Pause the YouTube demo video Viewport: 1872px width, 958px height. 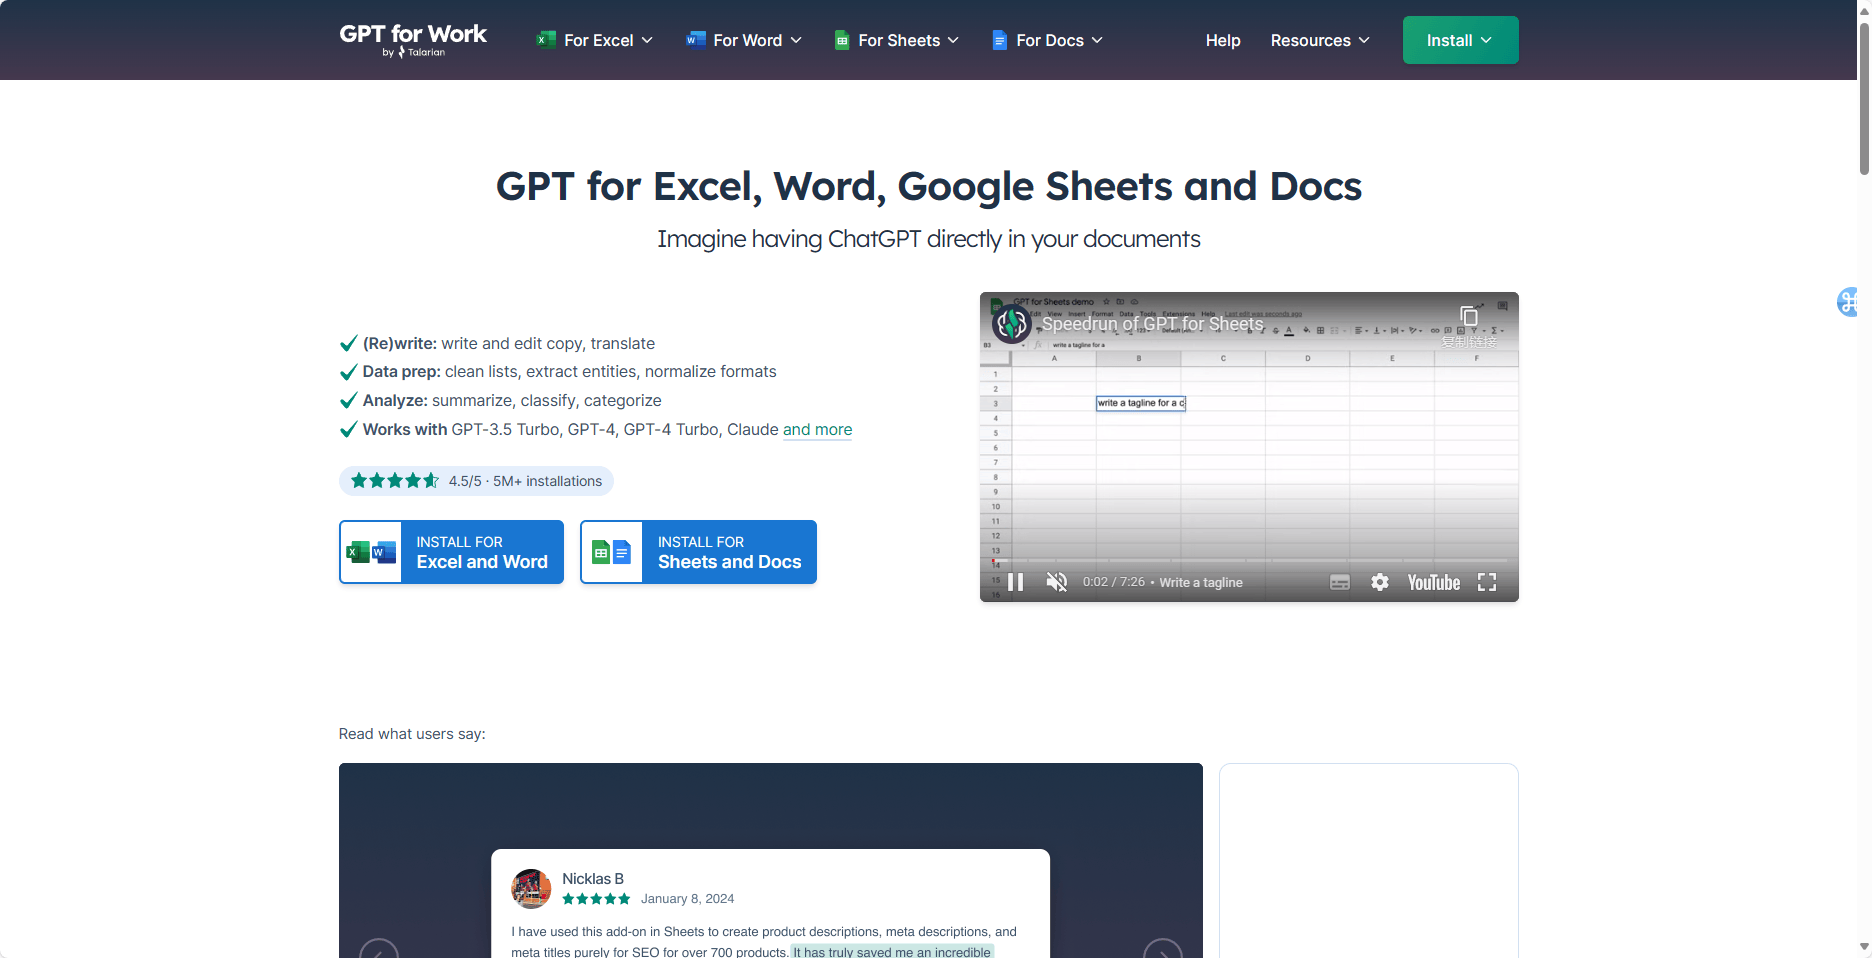tap(1016, 582)
